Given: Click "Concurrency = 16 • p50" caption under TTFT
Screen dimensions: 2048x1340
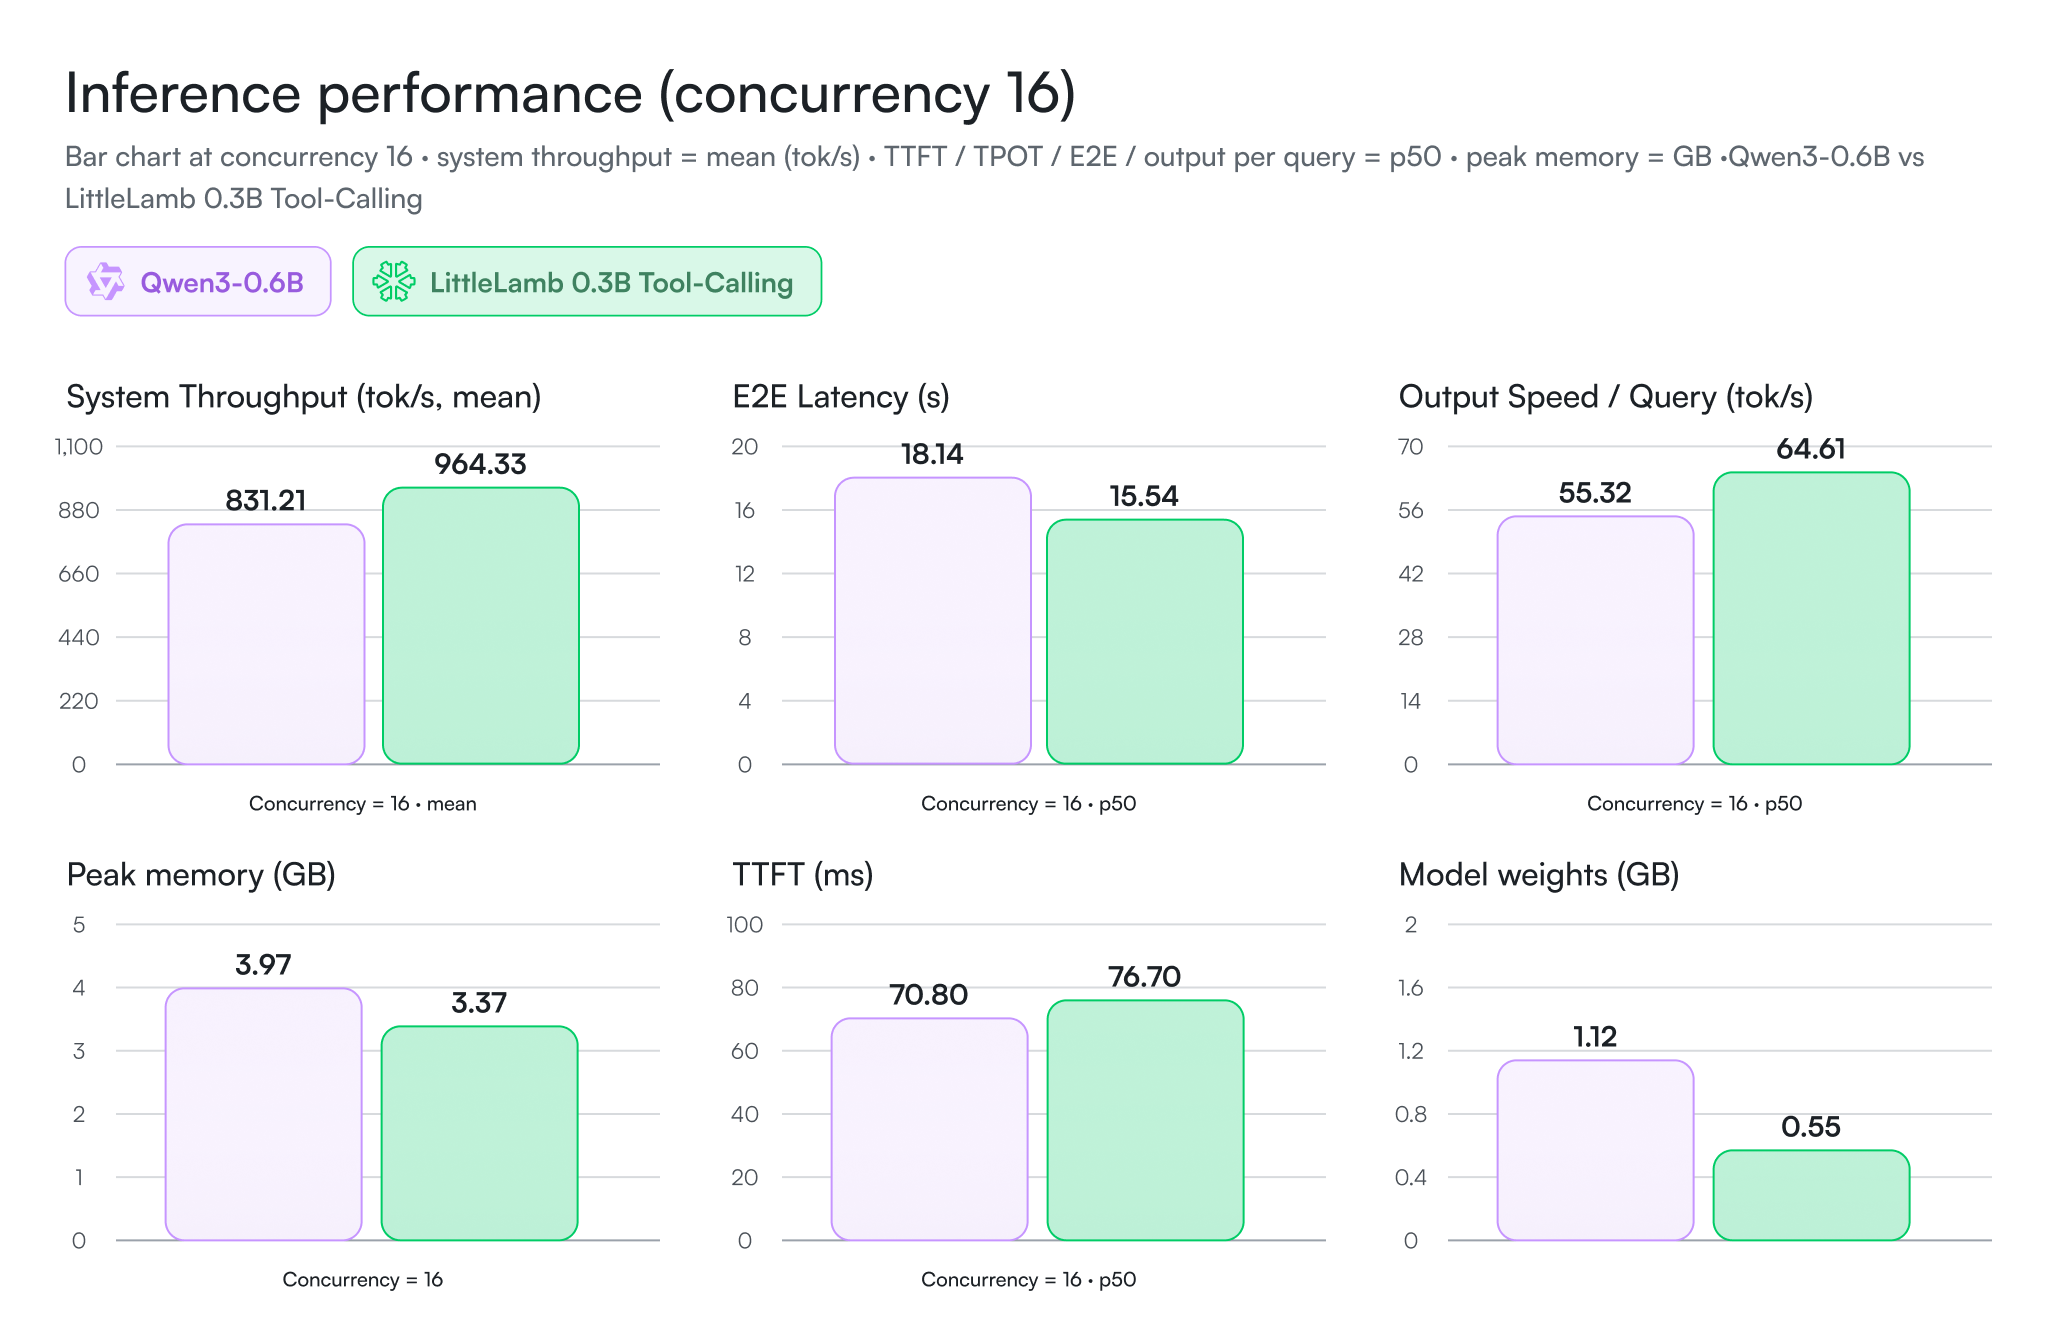Looking at the screenshot, I should click(1029, 1279).
